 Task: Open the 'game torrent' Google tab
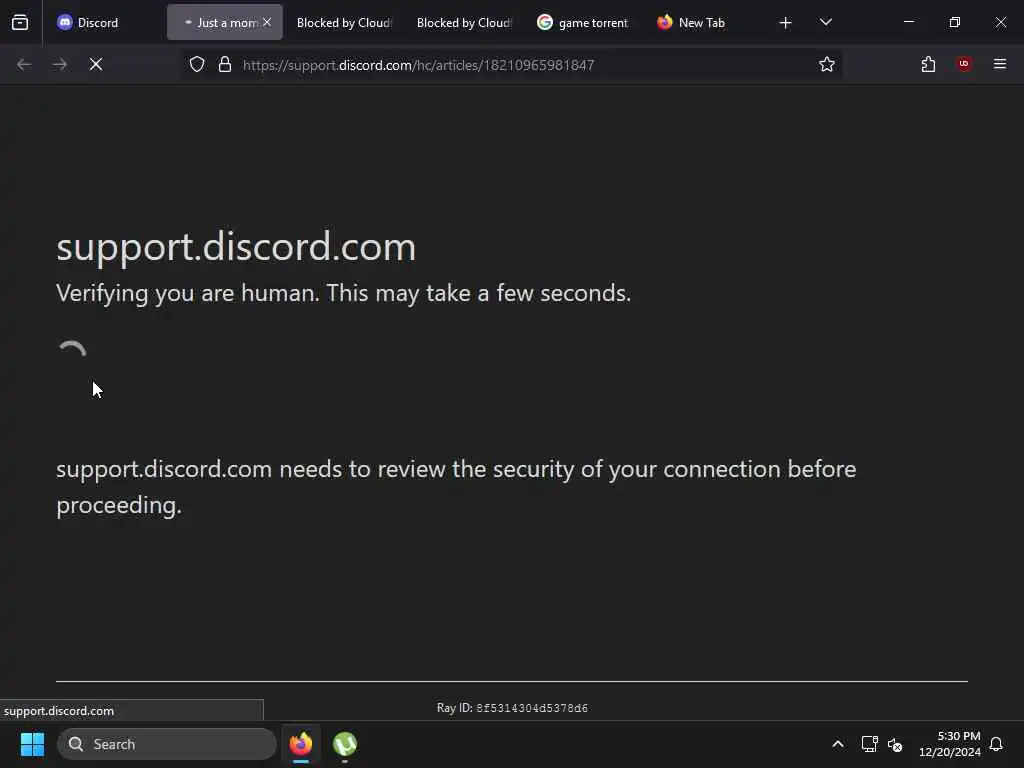click(x=584, y=23)
